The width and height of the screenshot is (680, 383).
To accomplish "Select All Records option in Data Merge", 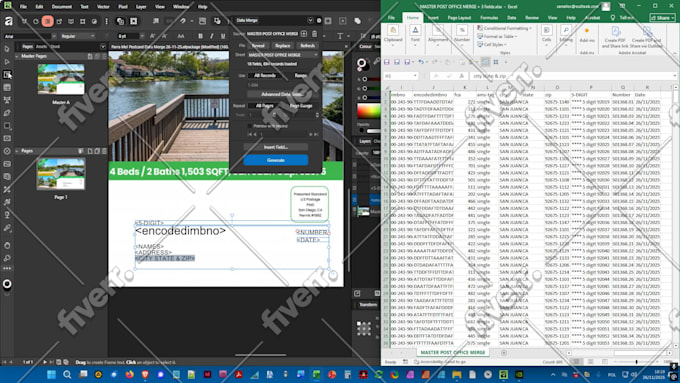I will pyautogui.click(x=265, y=75).
